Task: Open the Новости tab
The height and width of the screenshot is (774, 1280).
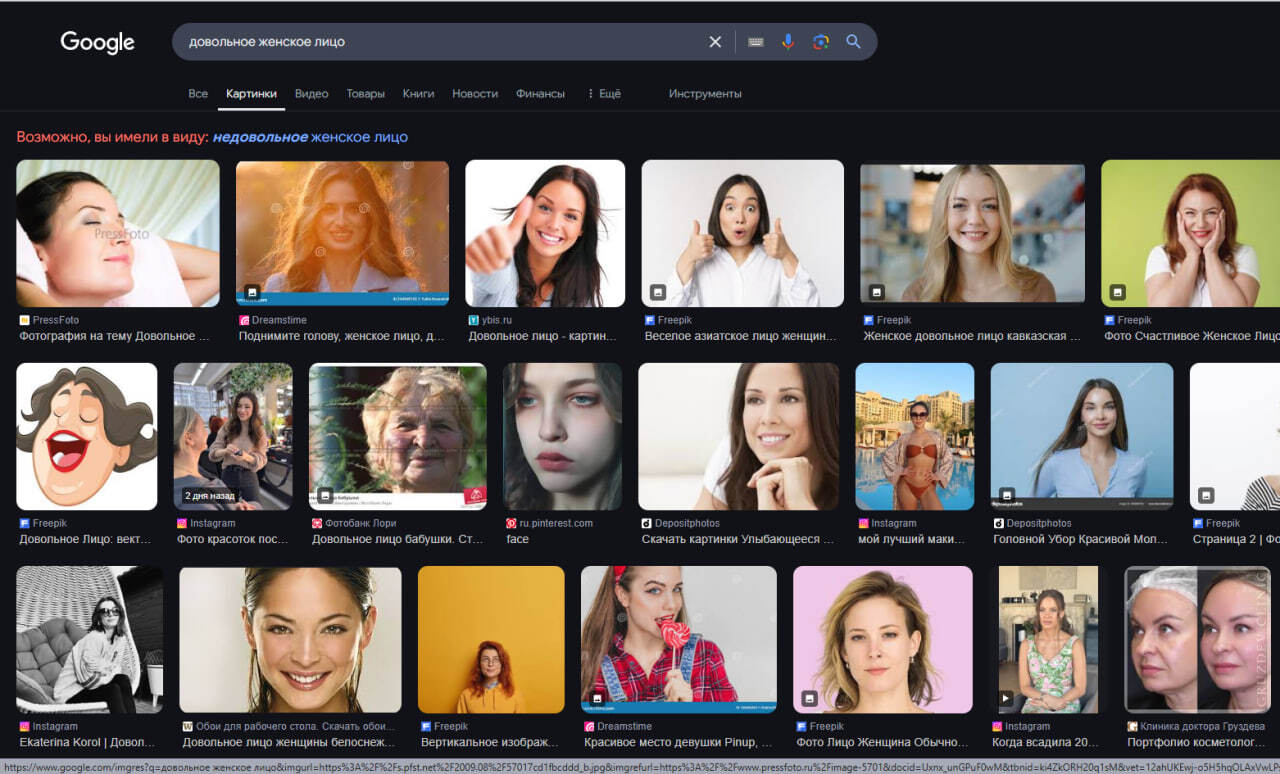Action: tap(475, 93)
